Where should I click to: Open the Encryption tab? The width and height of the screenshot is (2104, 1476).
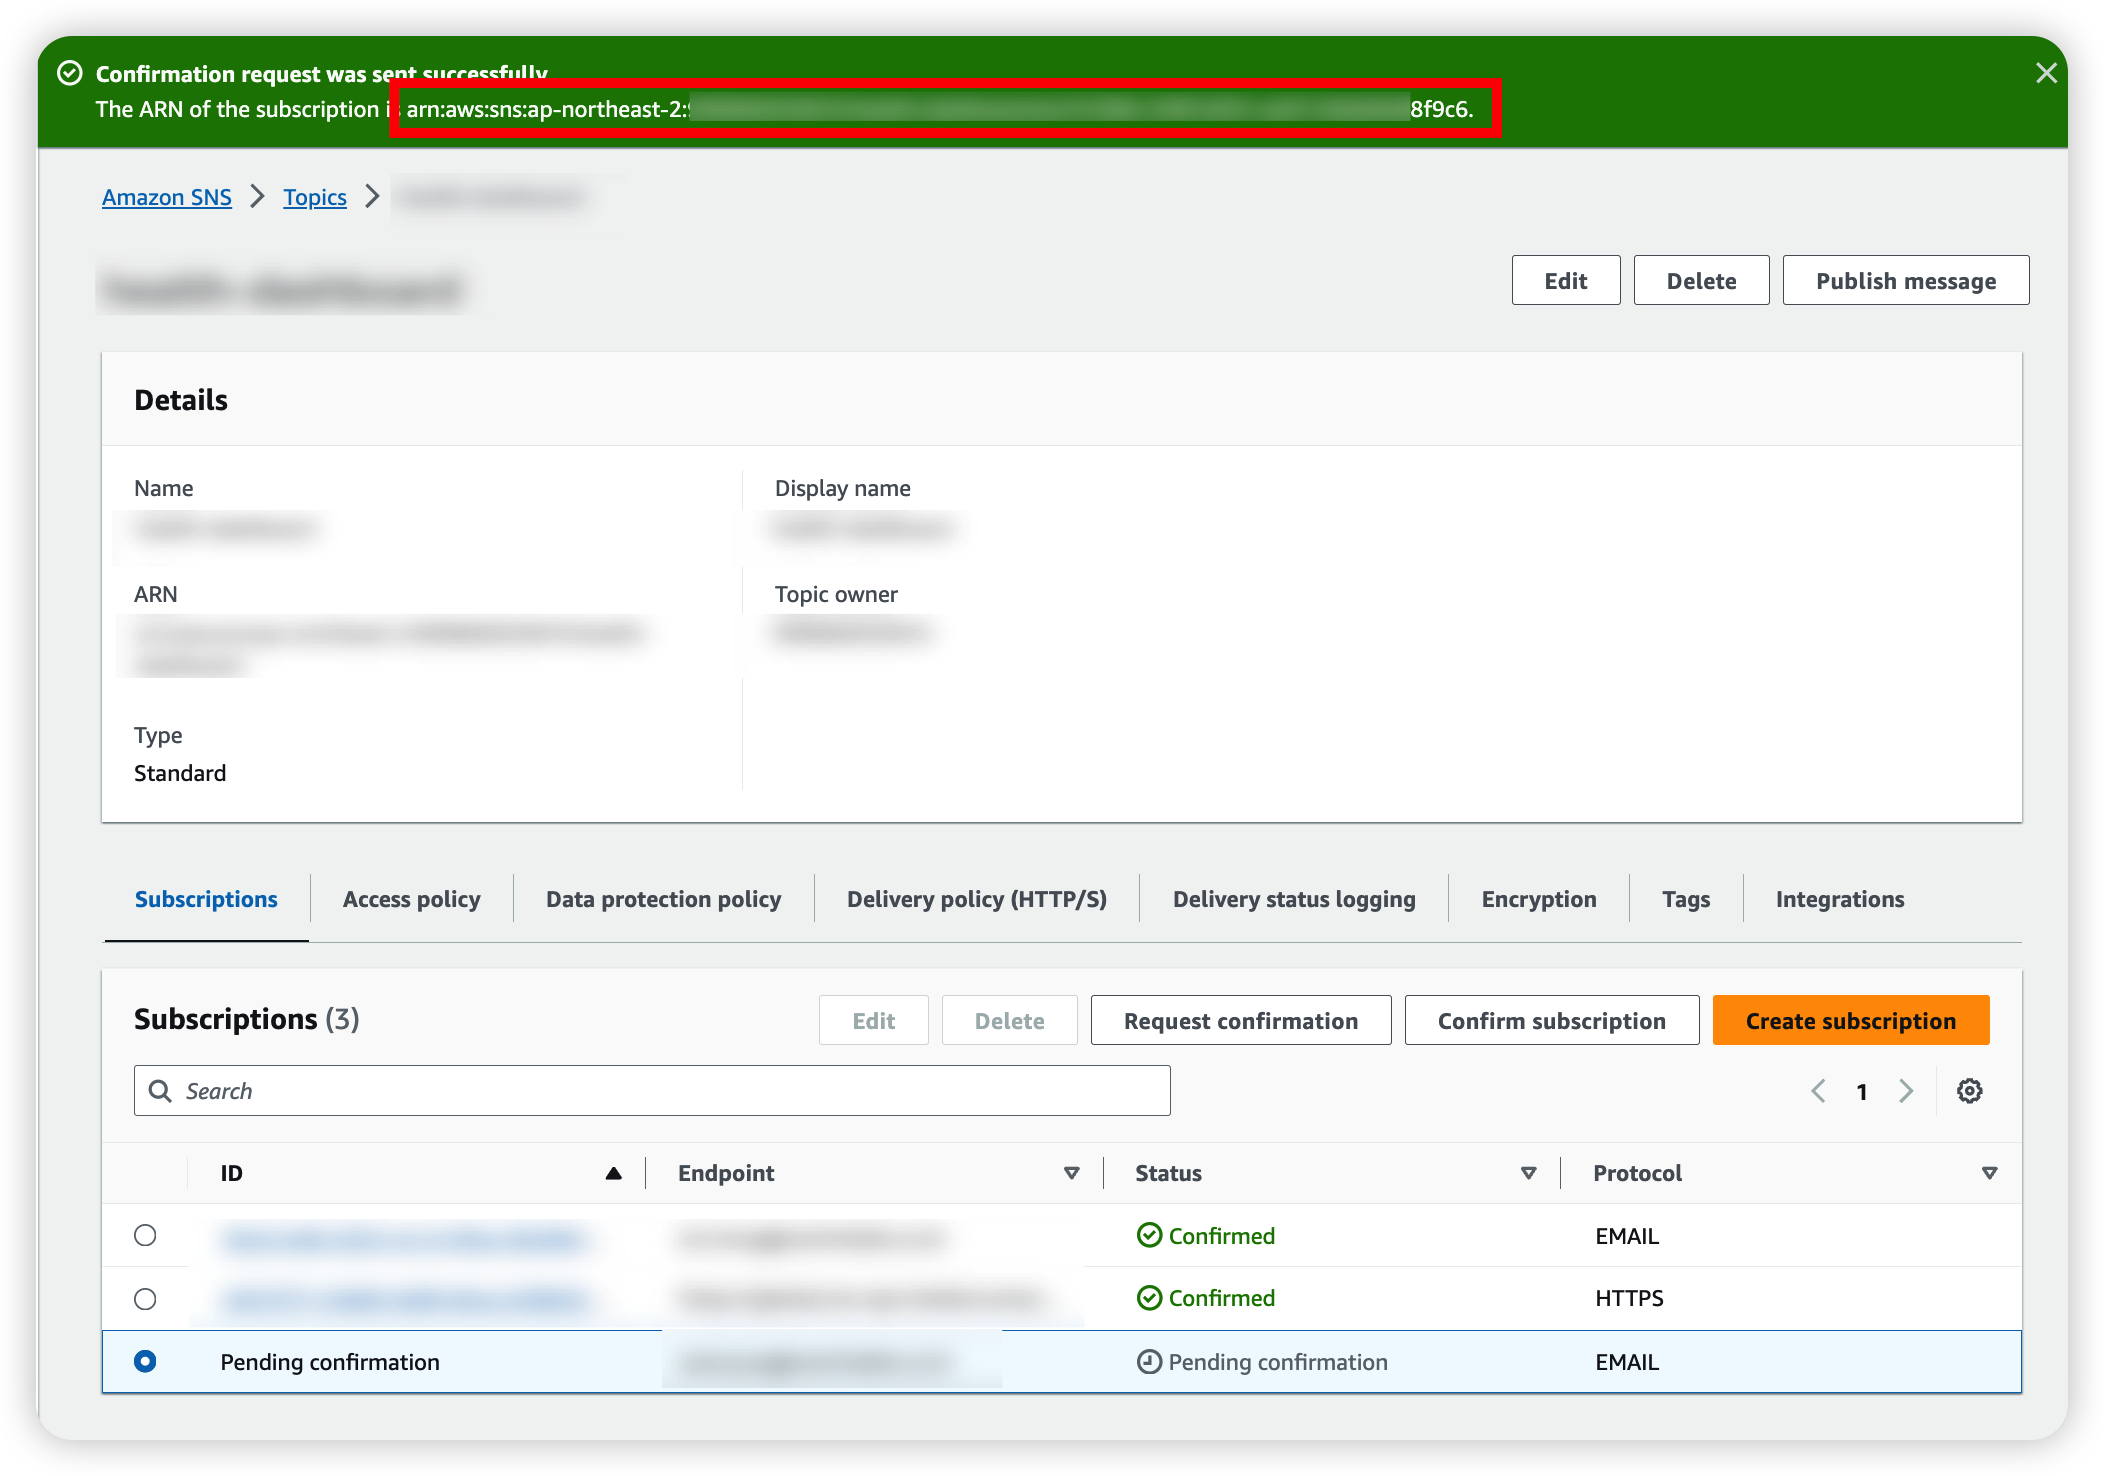pyautogui.click(x=1538, y=899)
